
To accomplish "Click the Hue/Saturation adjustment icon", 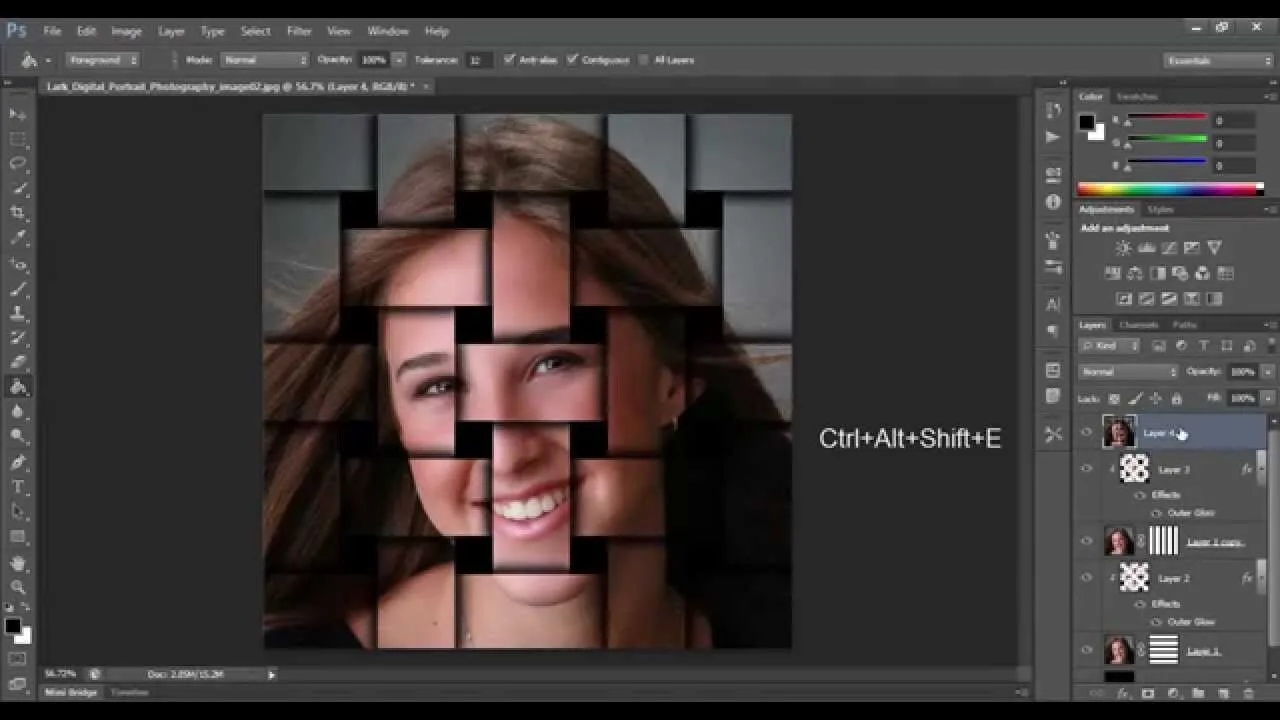I will click(1112, 273).
